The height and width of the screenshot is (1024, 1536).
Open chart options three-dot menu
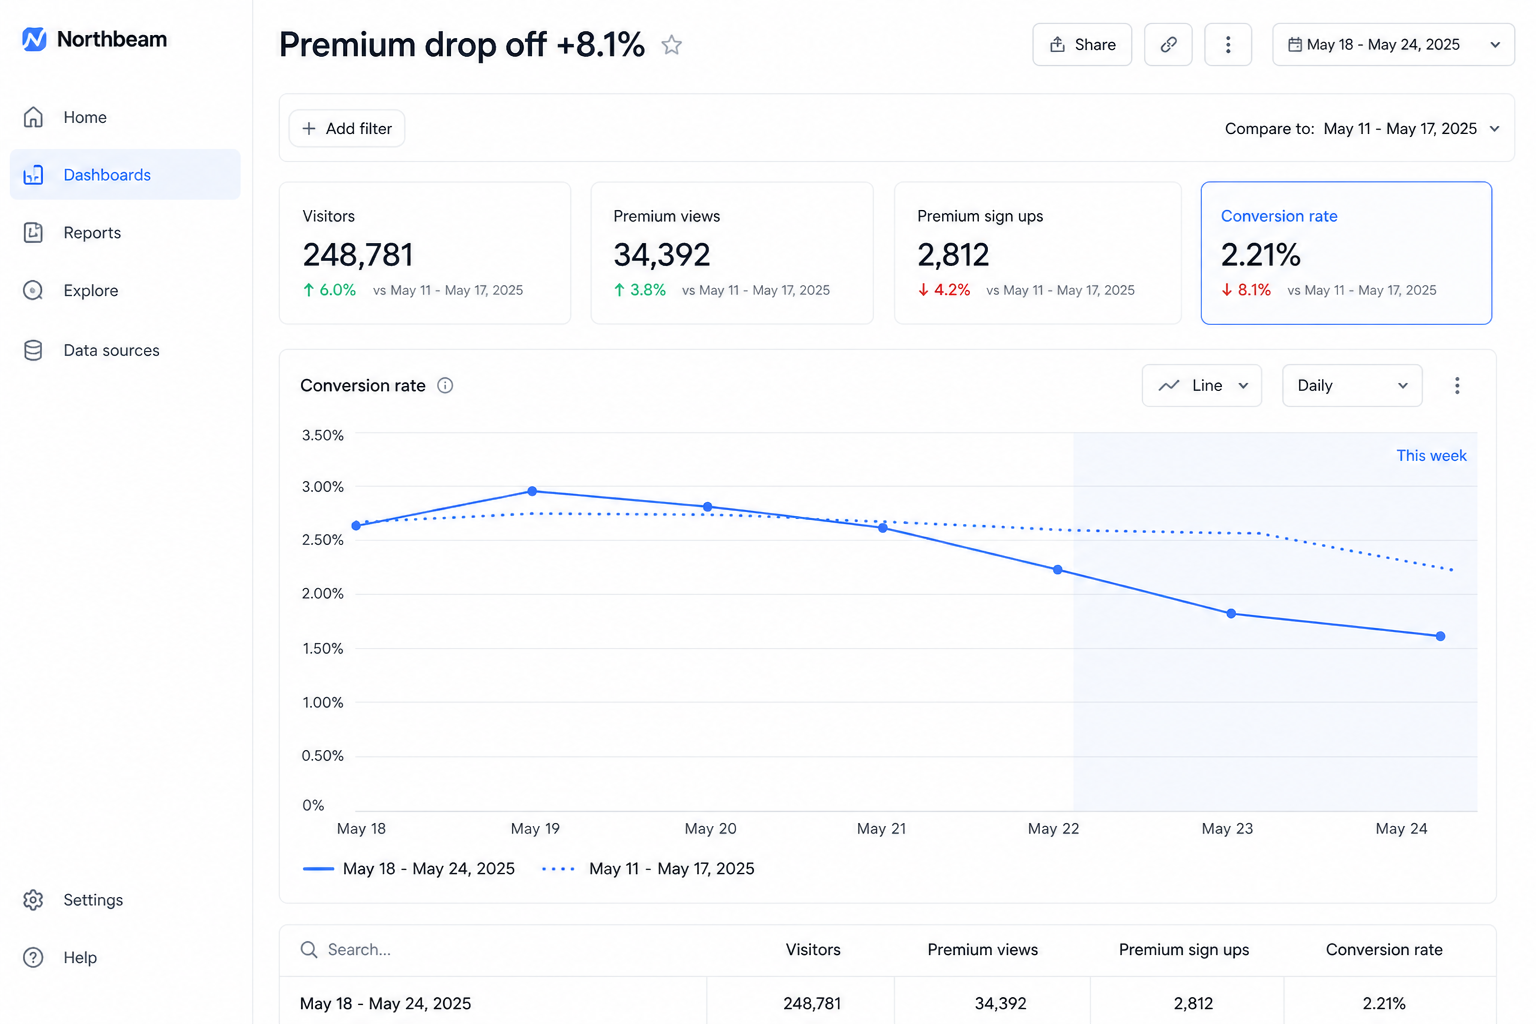(x=1457, y=386)
